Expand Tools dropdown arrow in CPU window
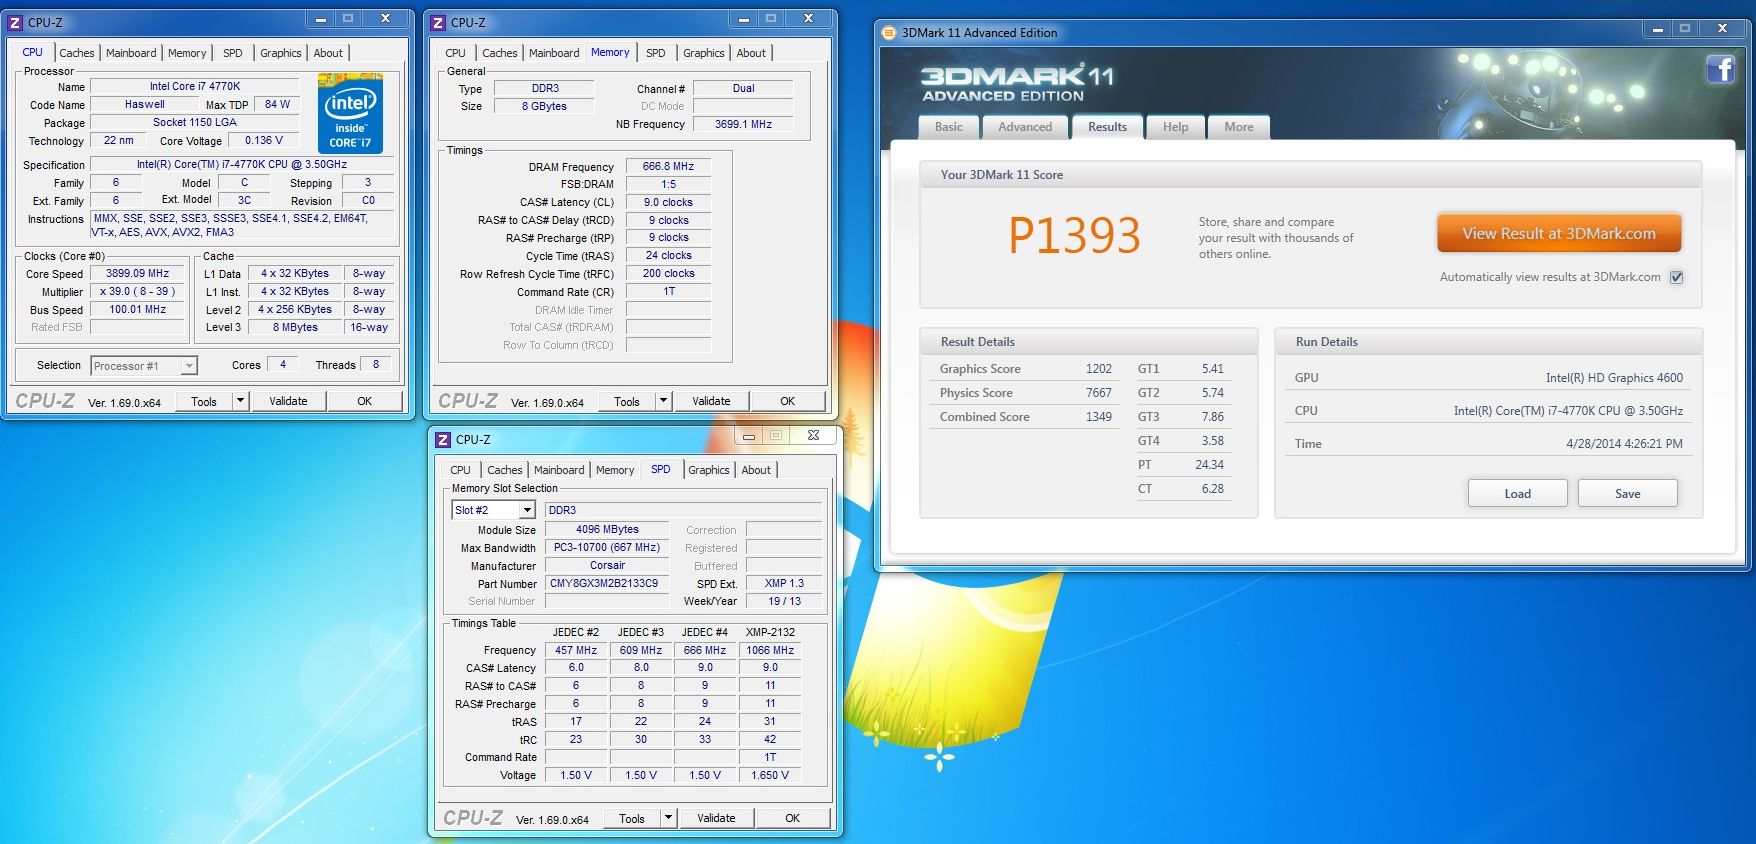The width and height of the screenshot is (1756, 844). 240,401
